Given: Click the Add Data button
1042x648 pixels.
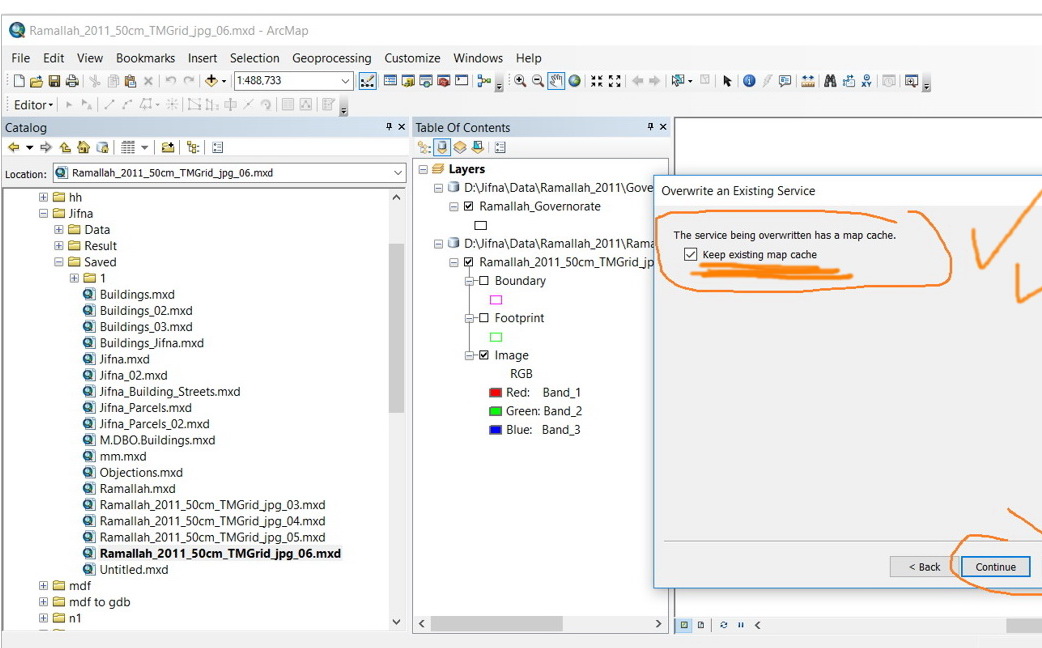Looking at the screenshot, I should coord(211,81).
